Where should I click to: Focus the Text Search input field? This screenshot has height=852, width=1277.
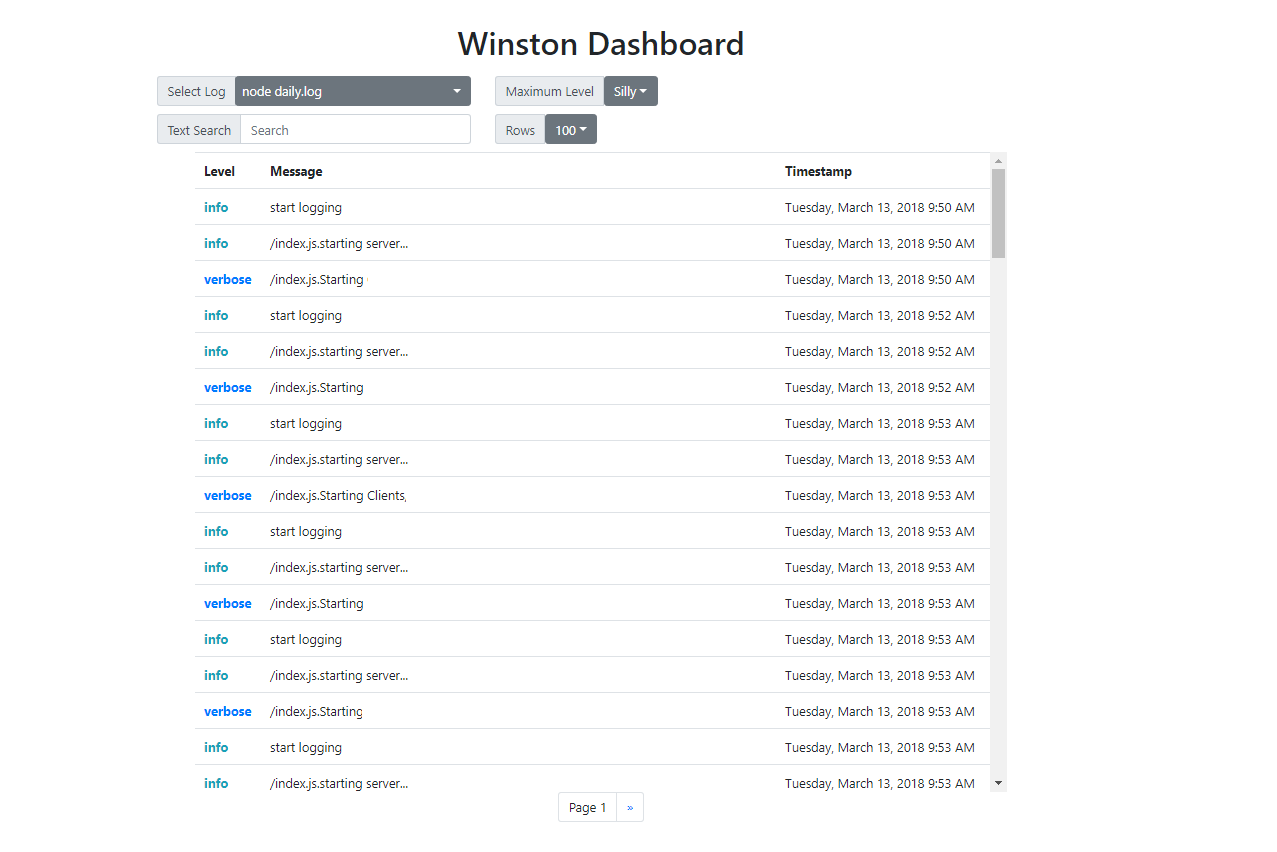coord(356,130)
